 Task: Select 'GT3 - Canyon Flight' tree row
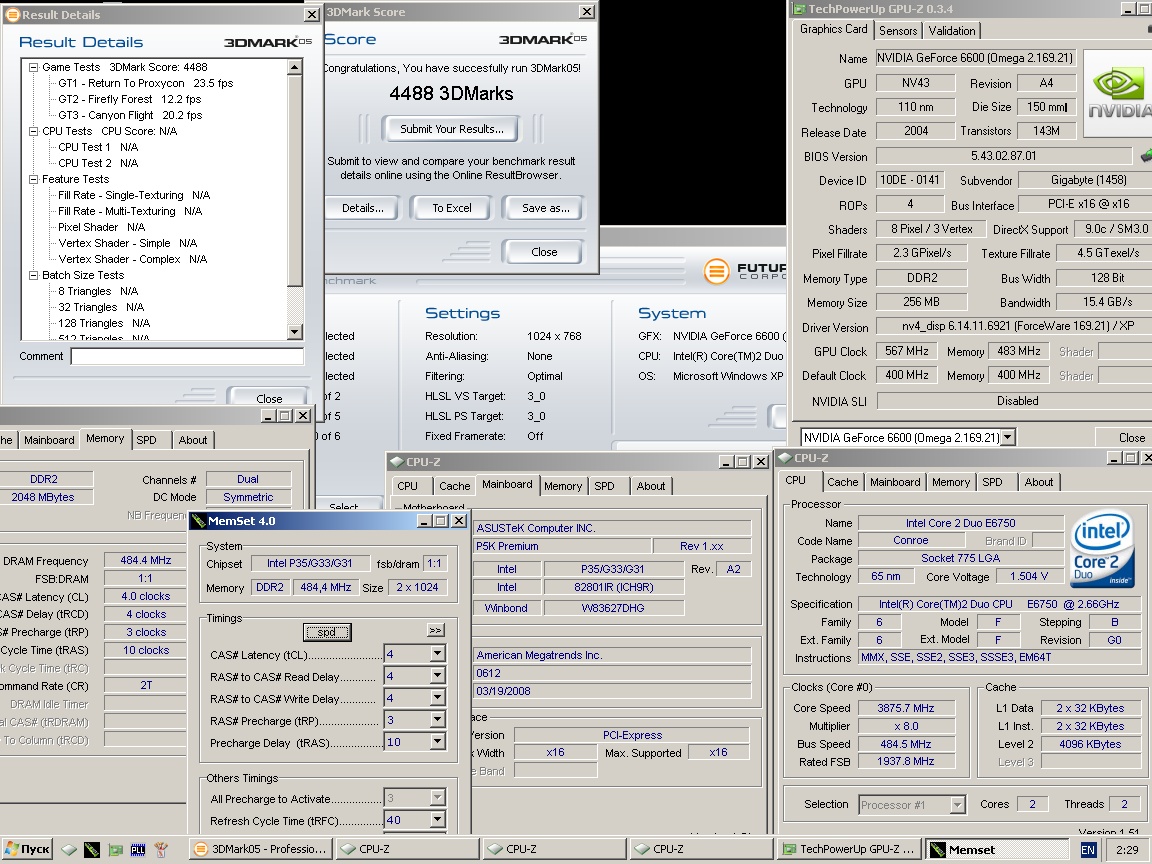click(130, 115)
